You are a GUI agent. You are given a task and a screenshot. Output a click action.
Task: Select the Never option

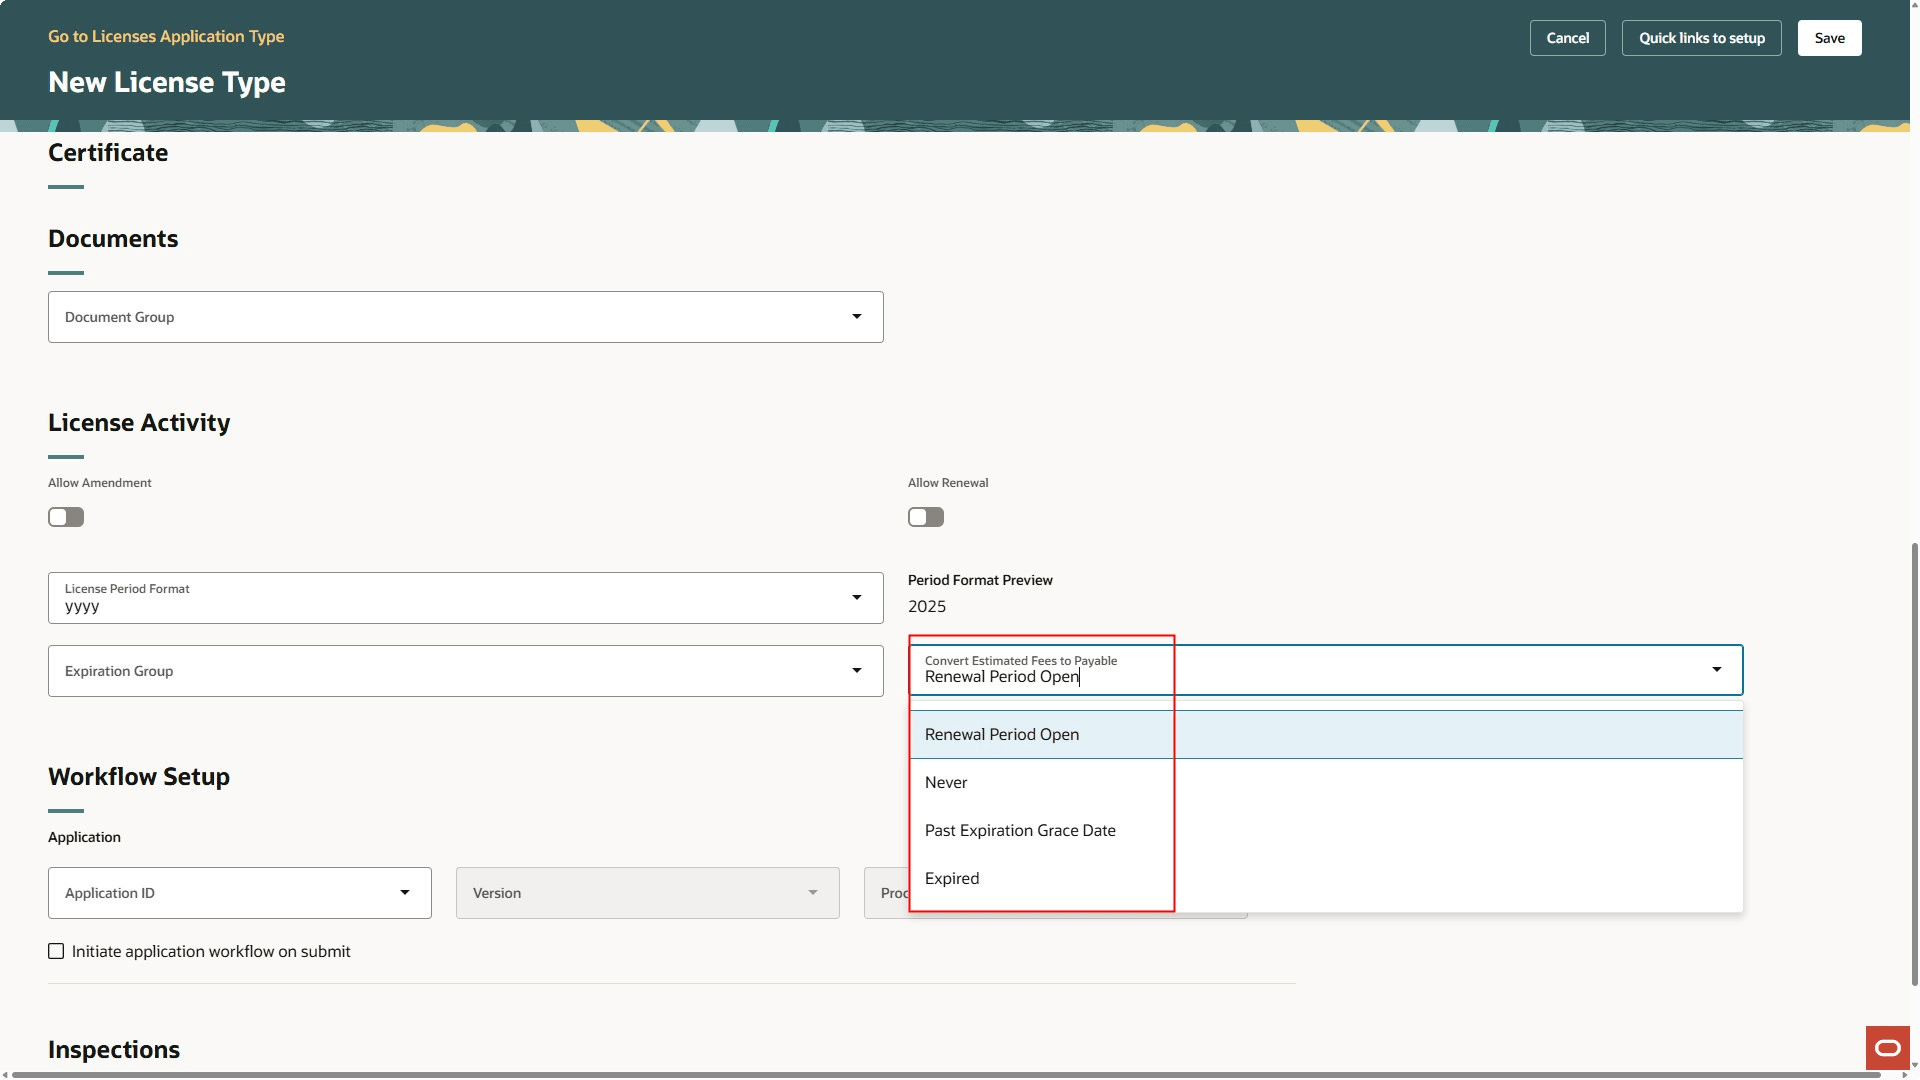946,782
